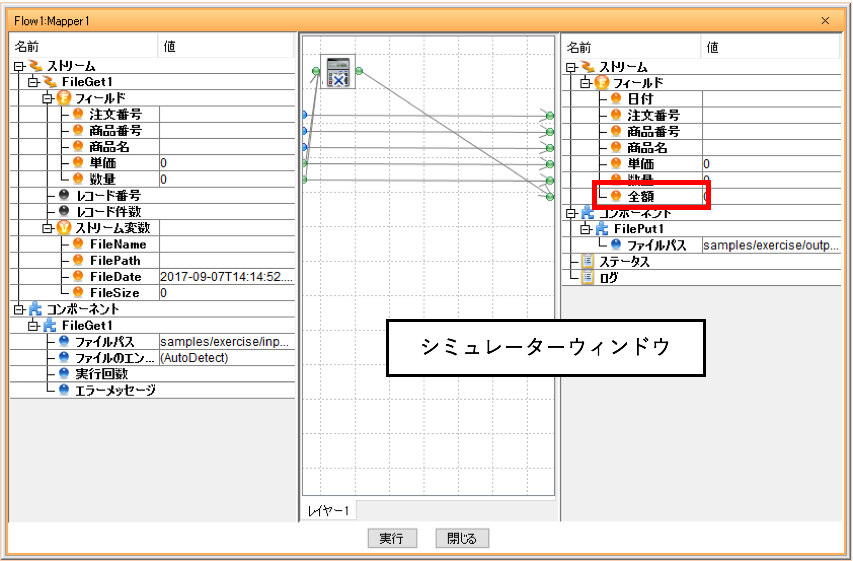Select the value samples/exercise/outp...

(771, 245)
